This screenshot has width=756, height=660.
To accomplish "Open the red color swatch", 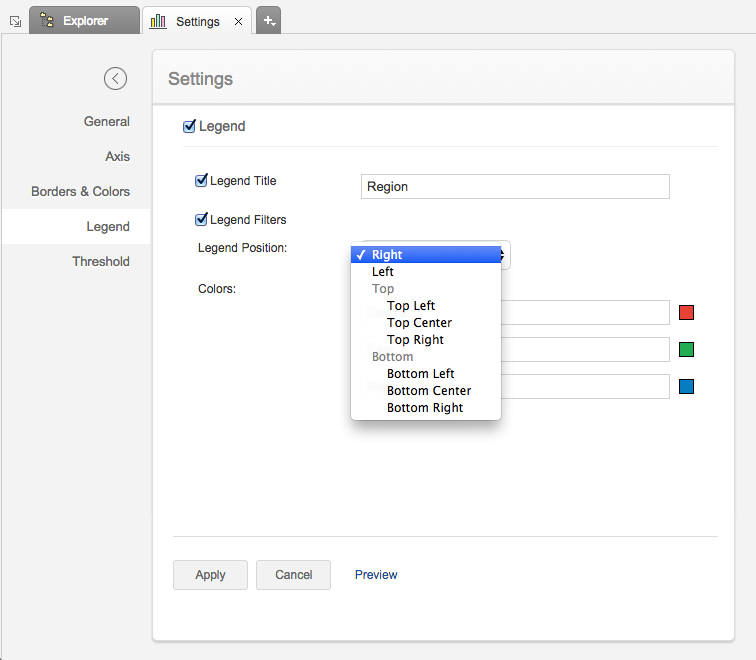I will [x=686, y=313].
